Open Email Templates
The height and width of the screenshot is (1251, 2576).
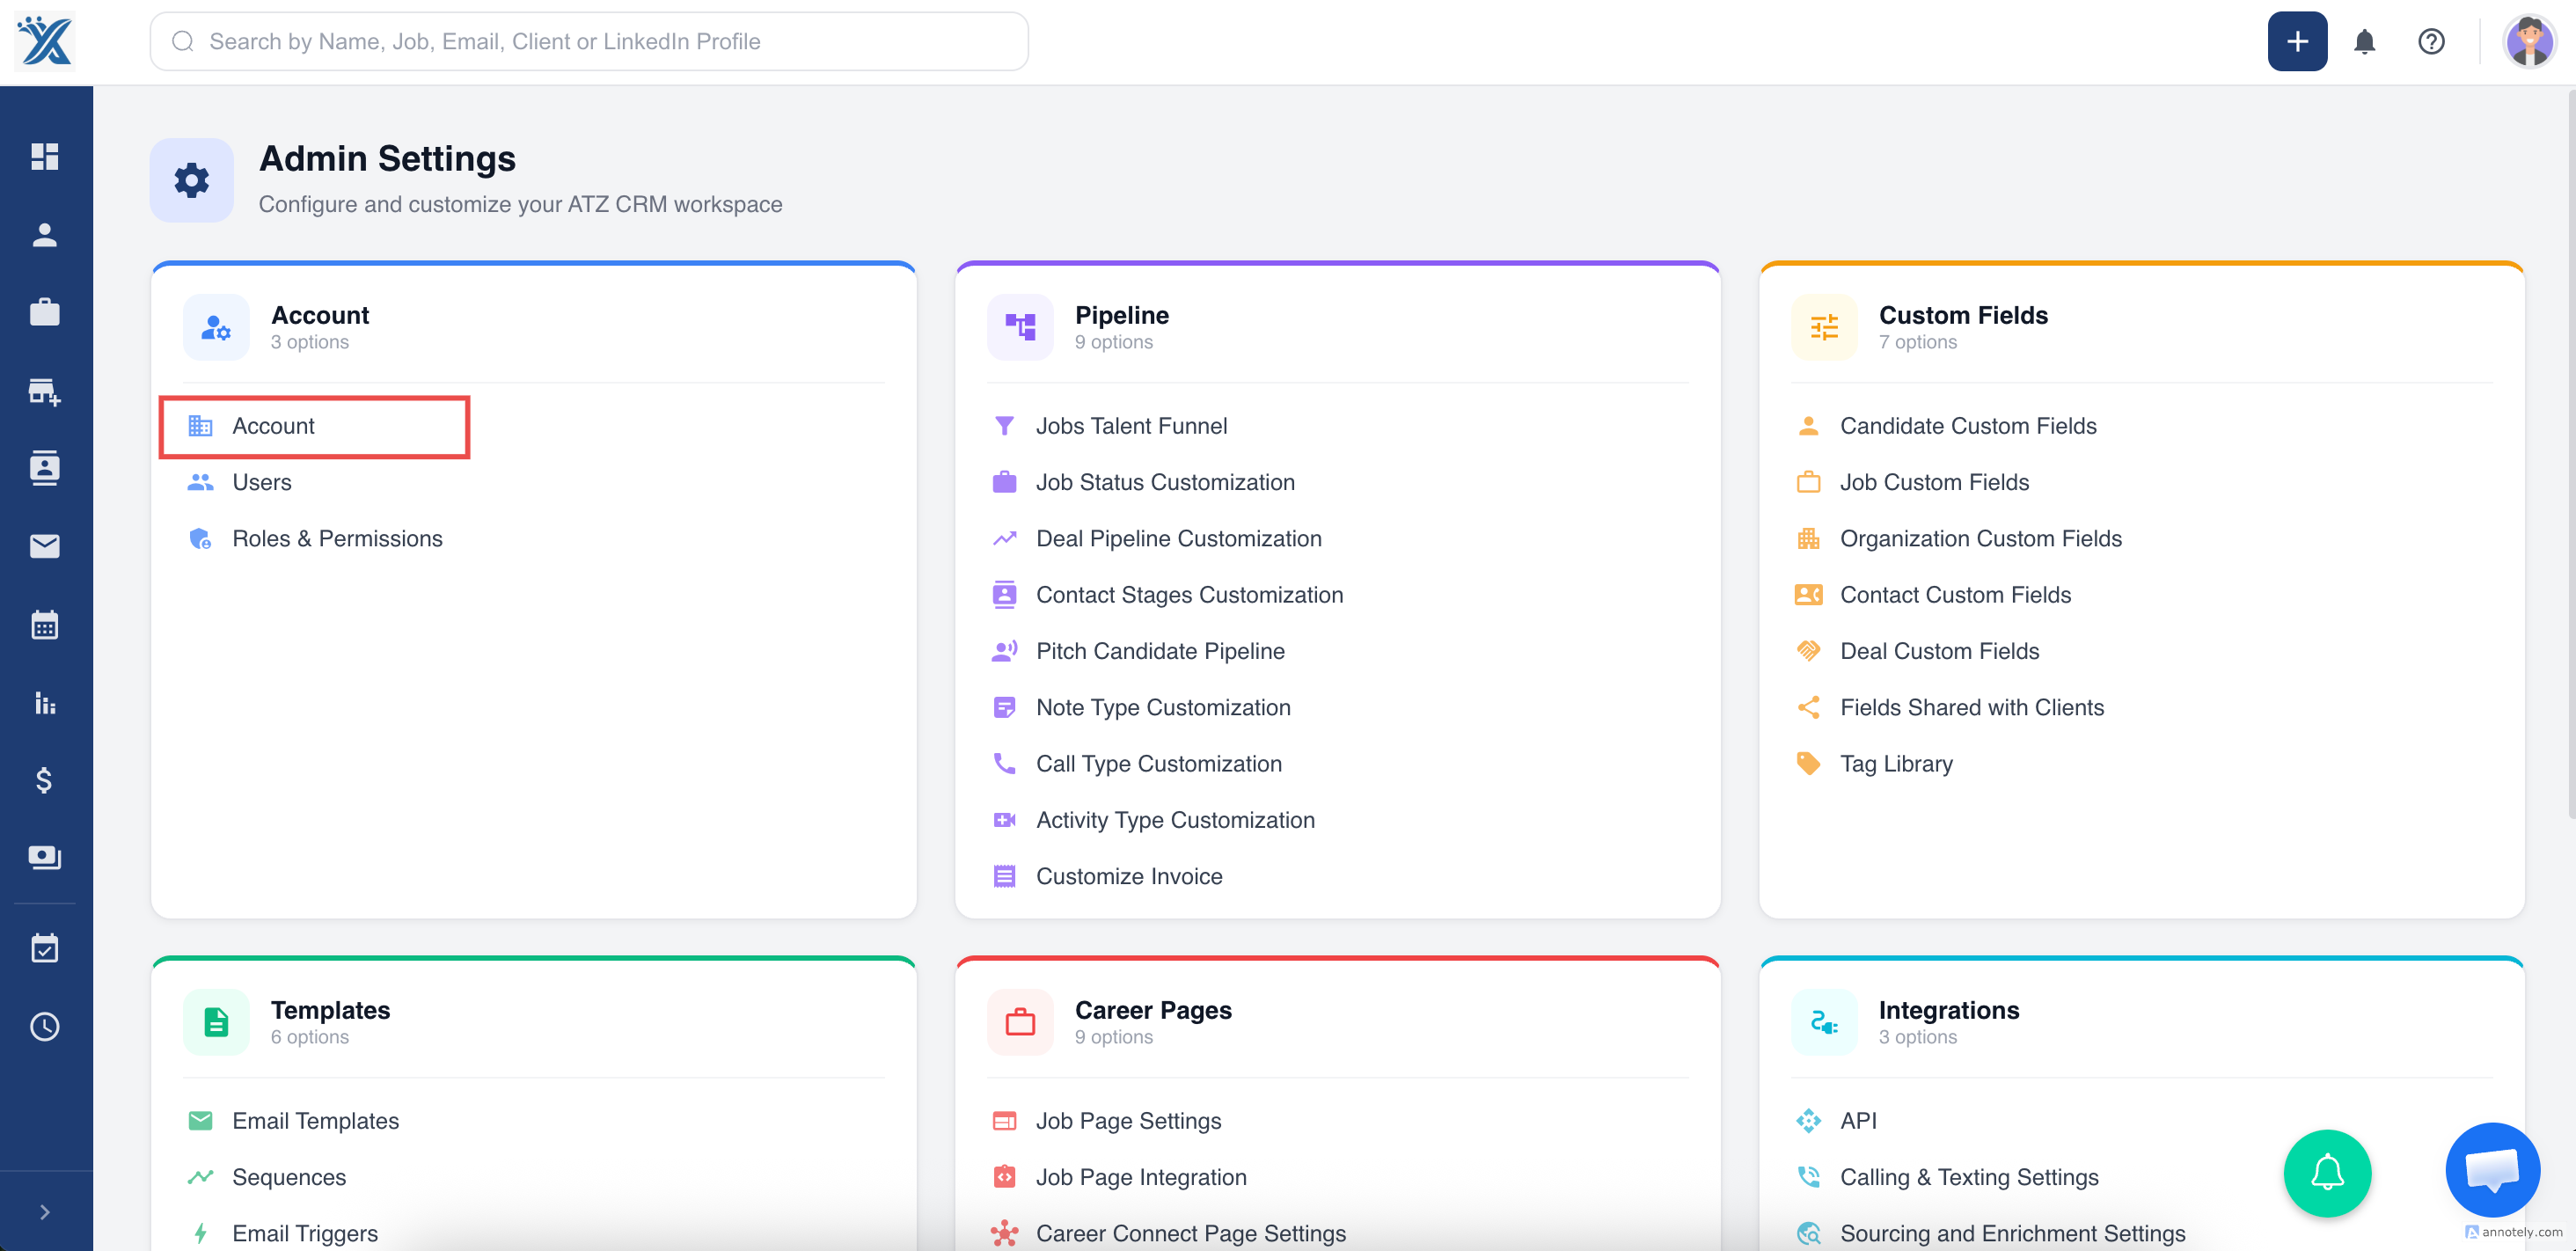click(x=315, y=1121)
